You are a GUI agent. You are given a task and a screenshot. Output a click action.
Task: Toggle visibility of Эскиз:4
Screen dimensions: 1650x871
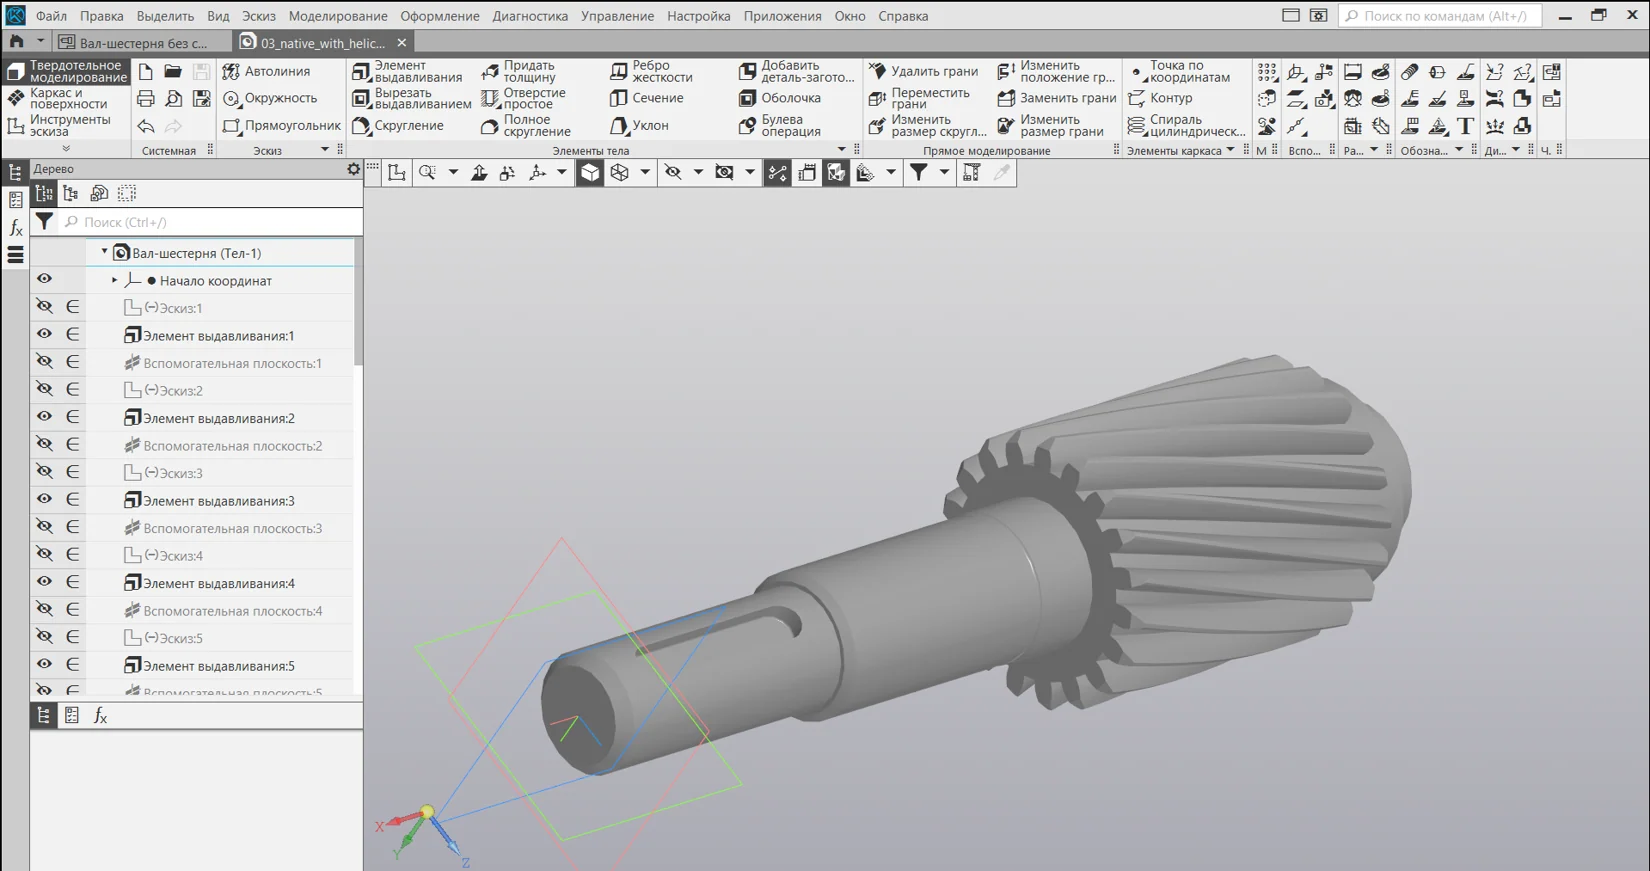(44, 554)
